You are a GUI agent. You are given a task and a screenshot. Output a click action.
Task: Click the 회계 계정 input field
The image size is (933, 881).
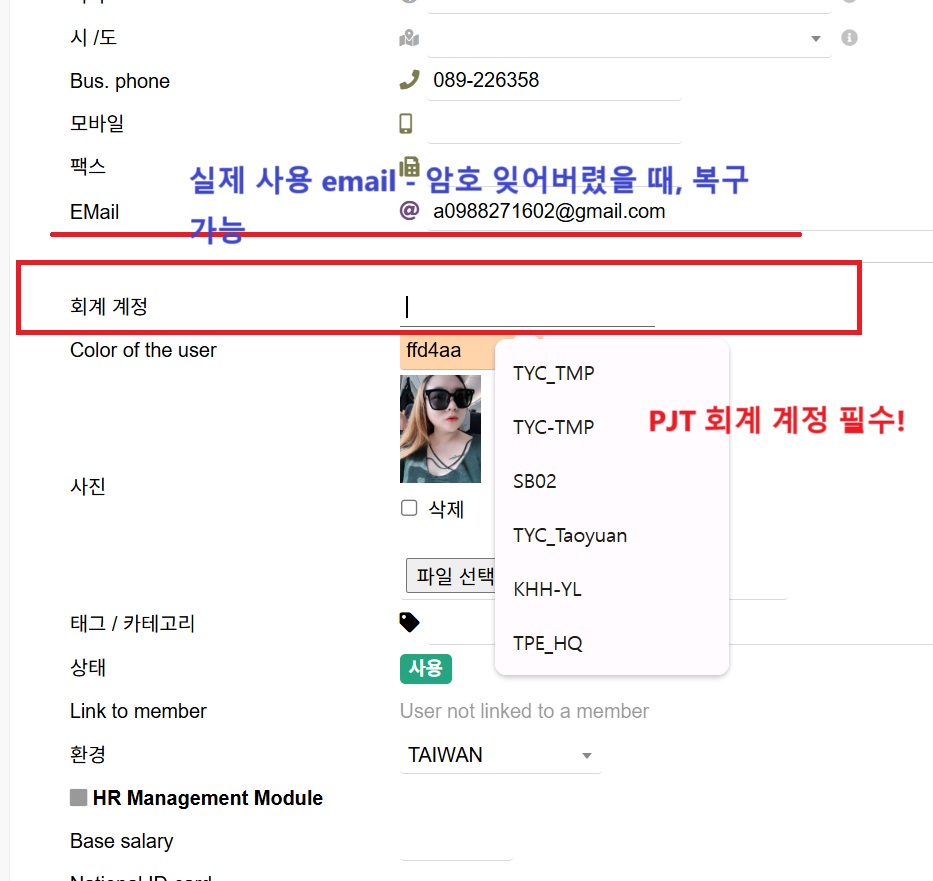(x=527, y=307)
